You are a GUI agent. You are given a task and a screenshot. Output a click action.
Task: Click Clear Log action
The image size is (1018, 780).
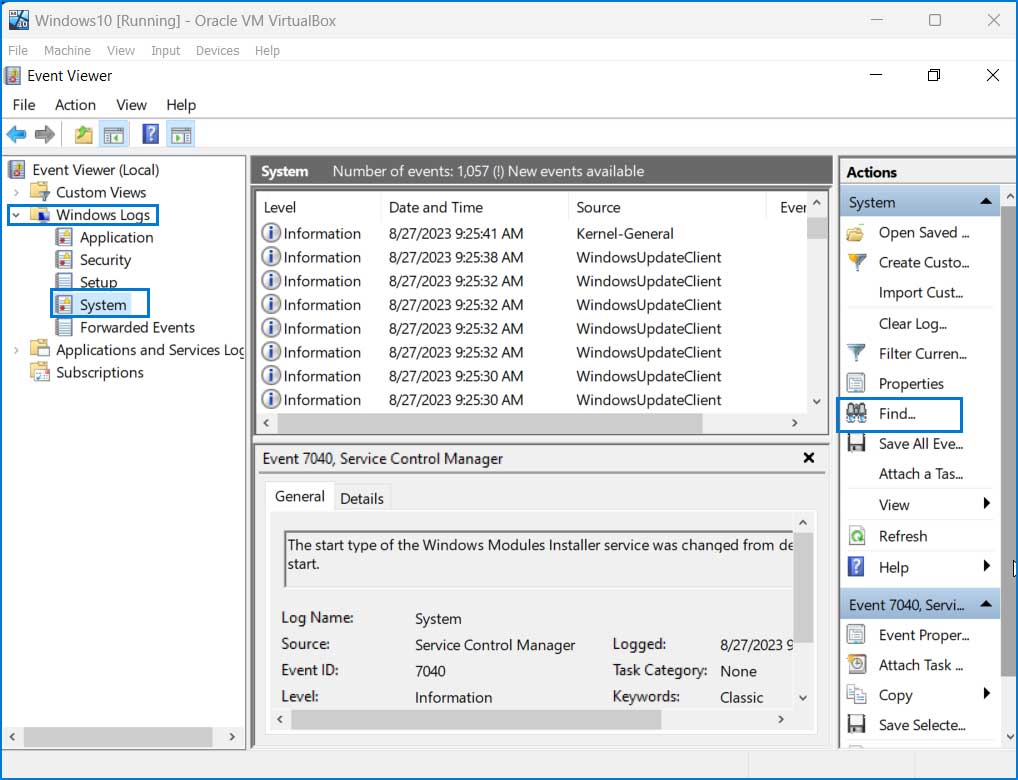point(913,323)
